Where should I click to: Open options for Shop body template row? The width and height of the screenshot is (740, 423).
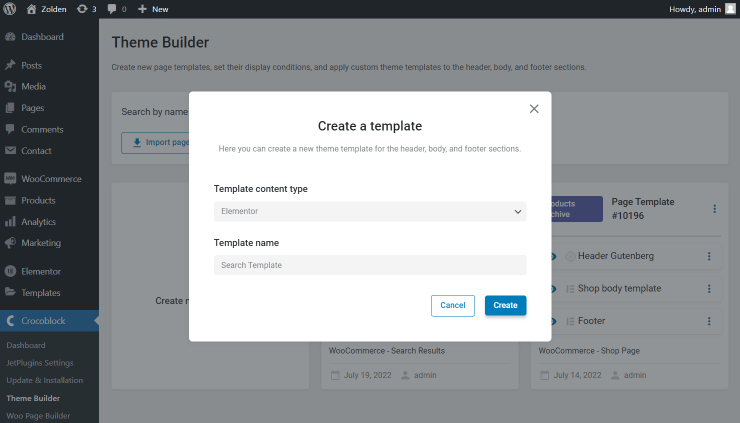[x=709, y=288]
